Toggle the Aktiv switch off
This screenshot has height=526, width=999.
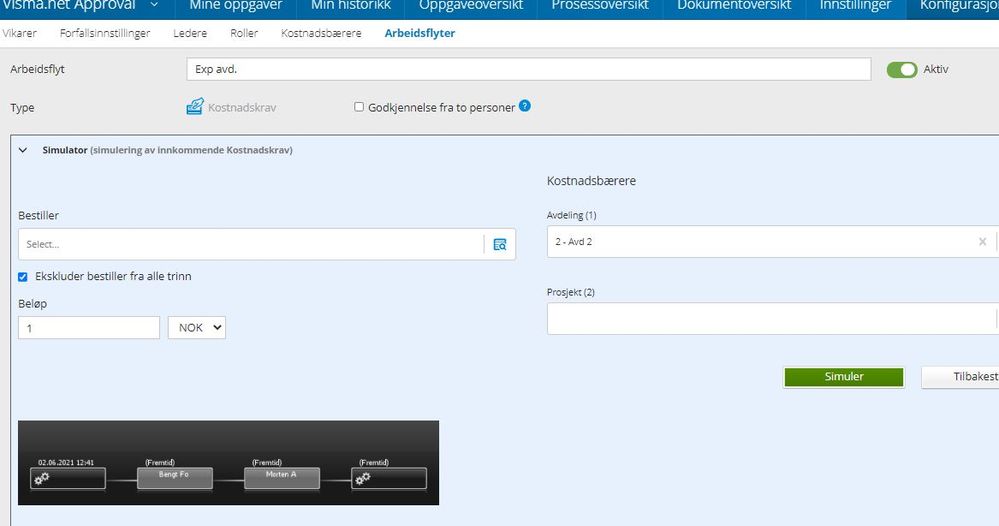point(902,69)
